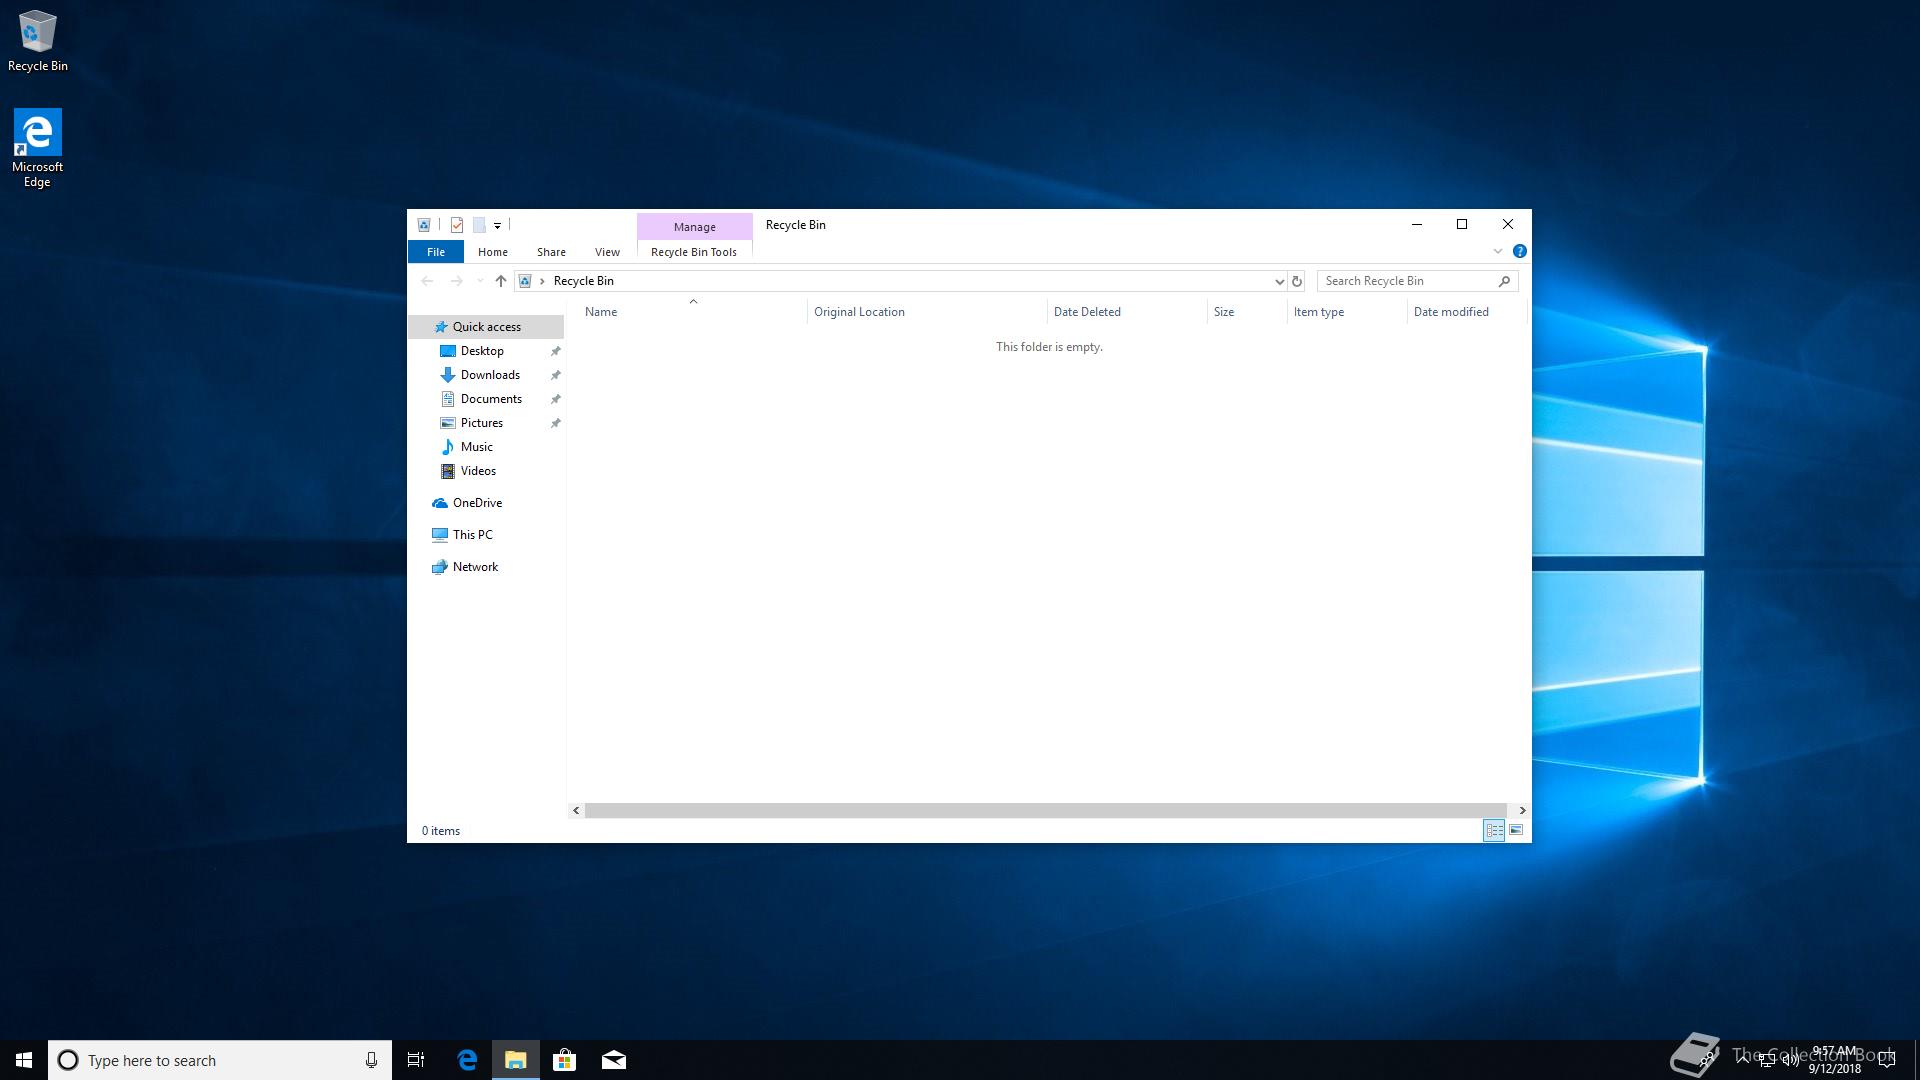1920x1080 pixels.
Task: Switch to Large icons view layout
Action: tap(1516, 830)
